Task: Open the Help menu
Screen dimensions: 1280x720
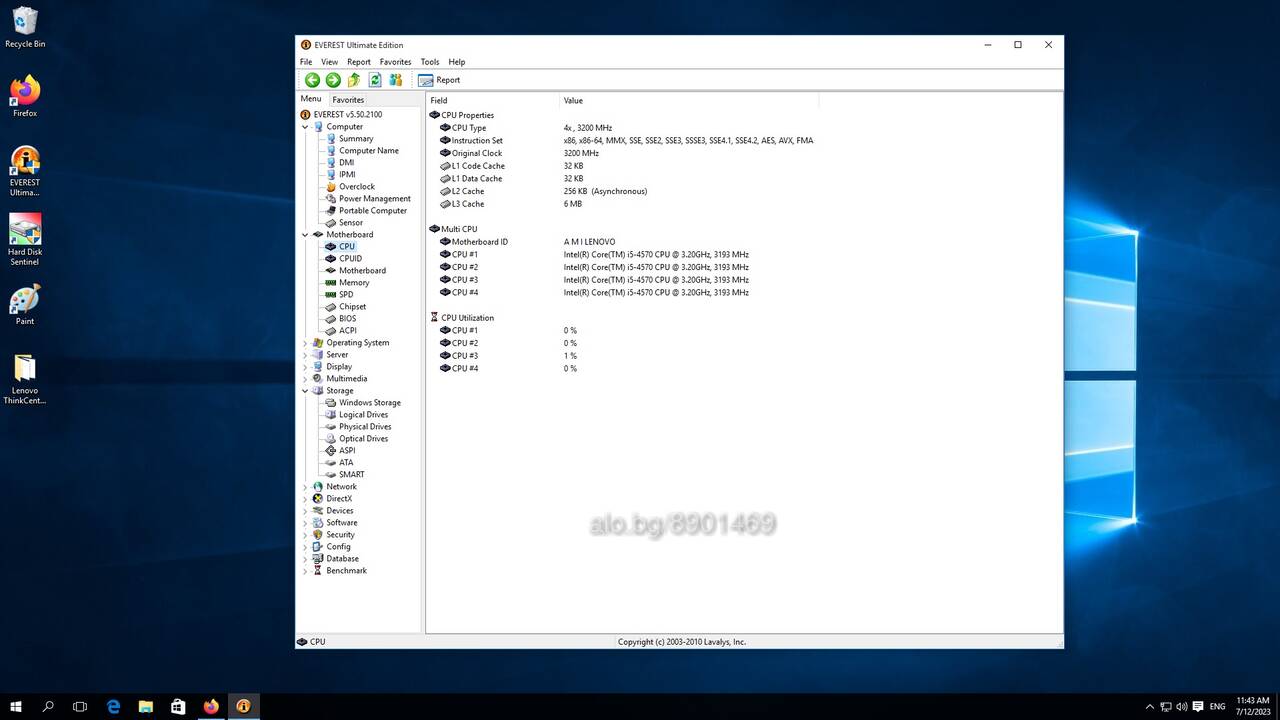Action: (457, 62)
